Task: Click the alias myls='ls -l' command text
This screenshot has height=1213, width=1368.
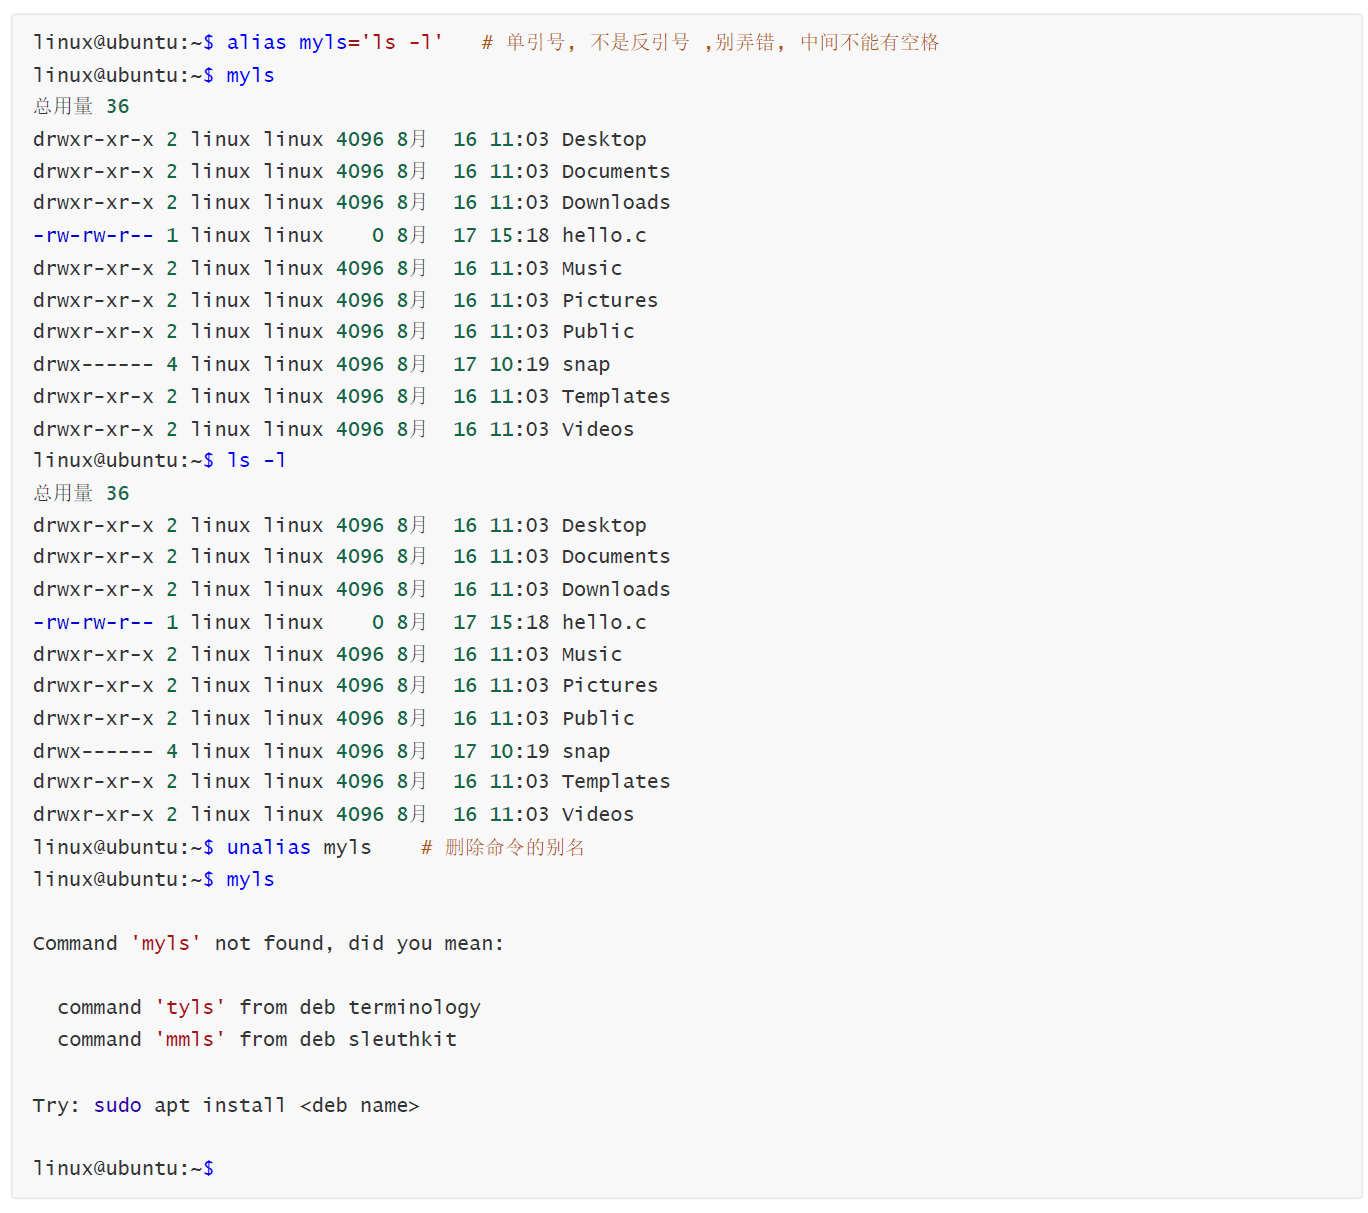Action: [x=335, y=42]
